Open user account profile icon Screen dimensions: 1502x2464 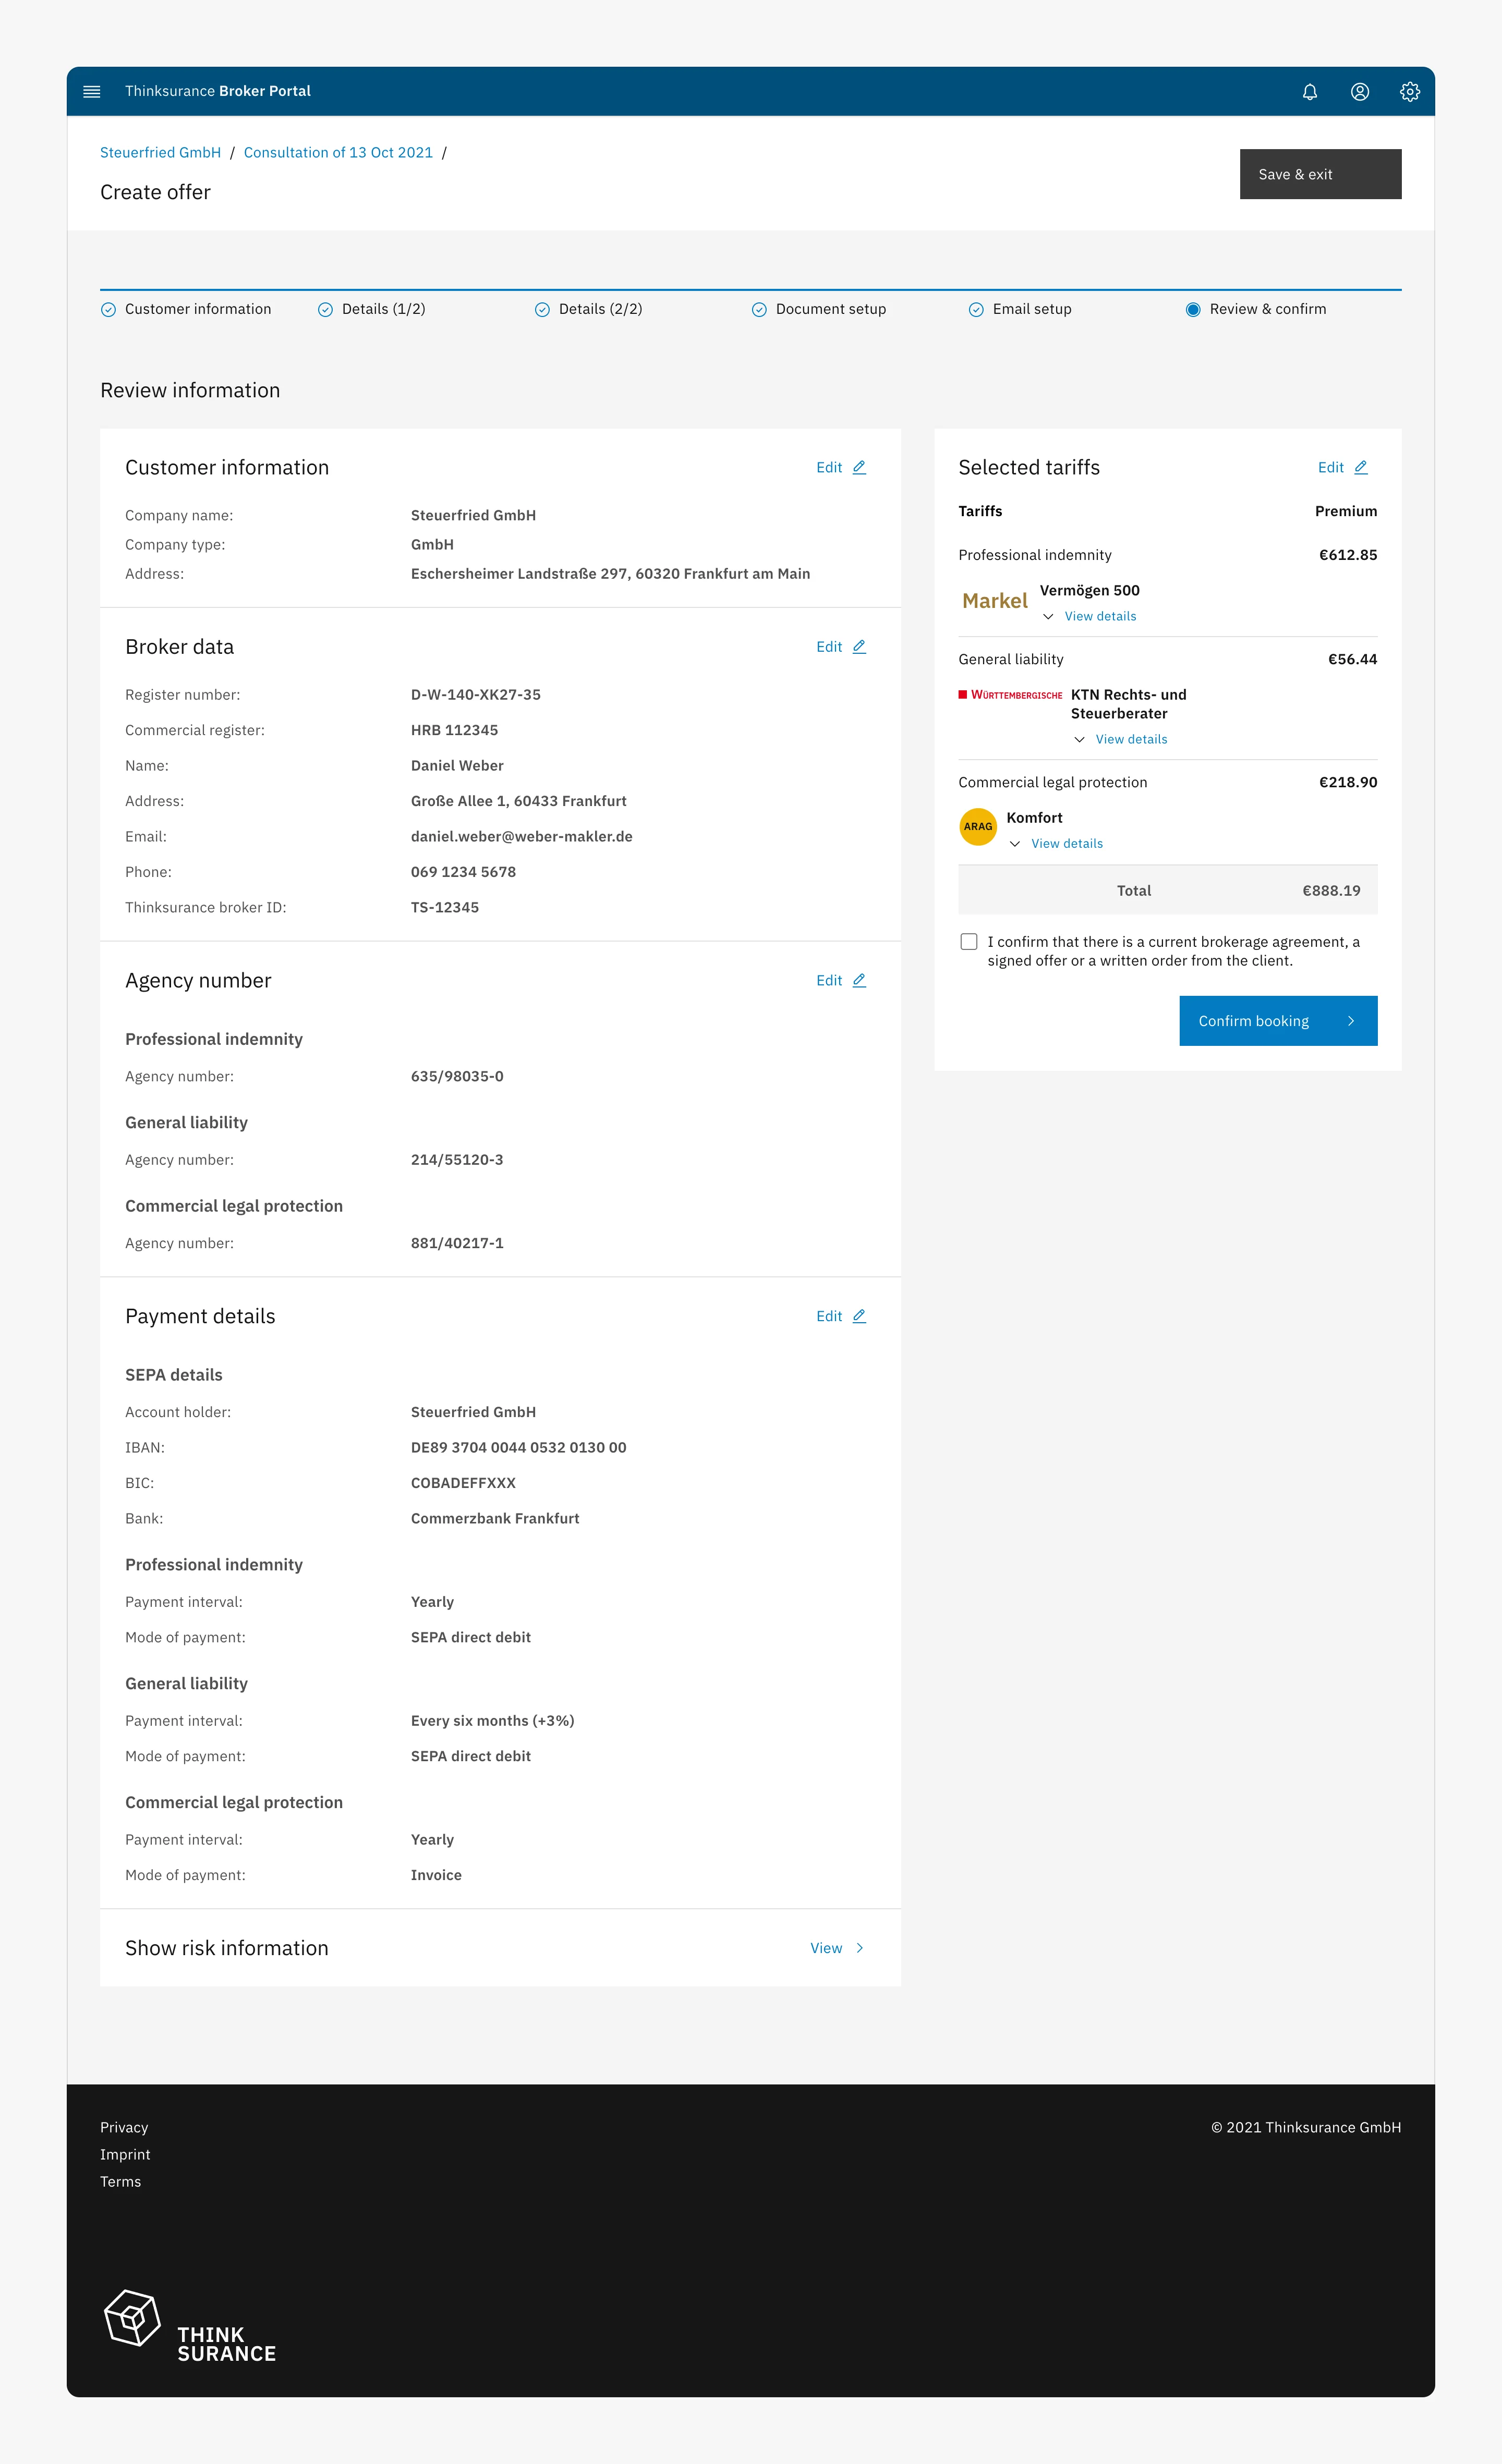(x=1360, y=91)
